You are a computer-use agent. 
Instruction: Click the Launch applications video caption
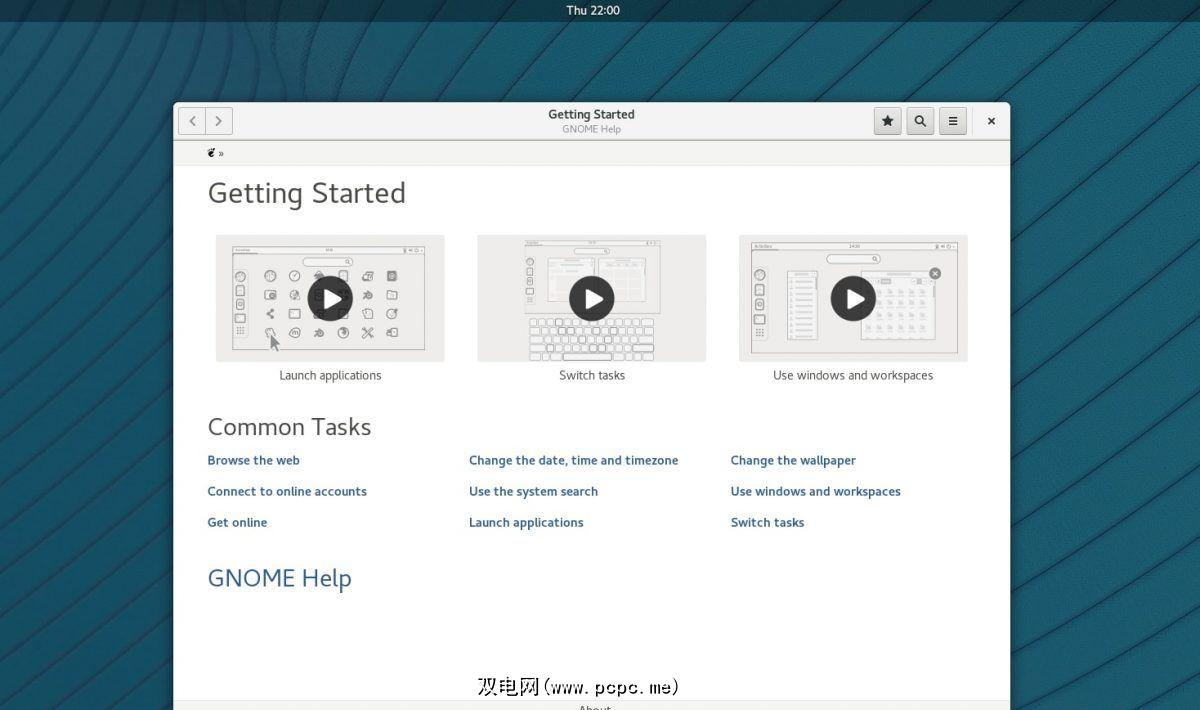tap(330, 375)
